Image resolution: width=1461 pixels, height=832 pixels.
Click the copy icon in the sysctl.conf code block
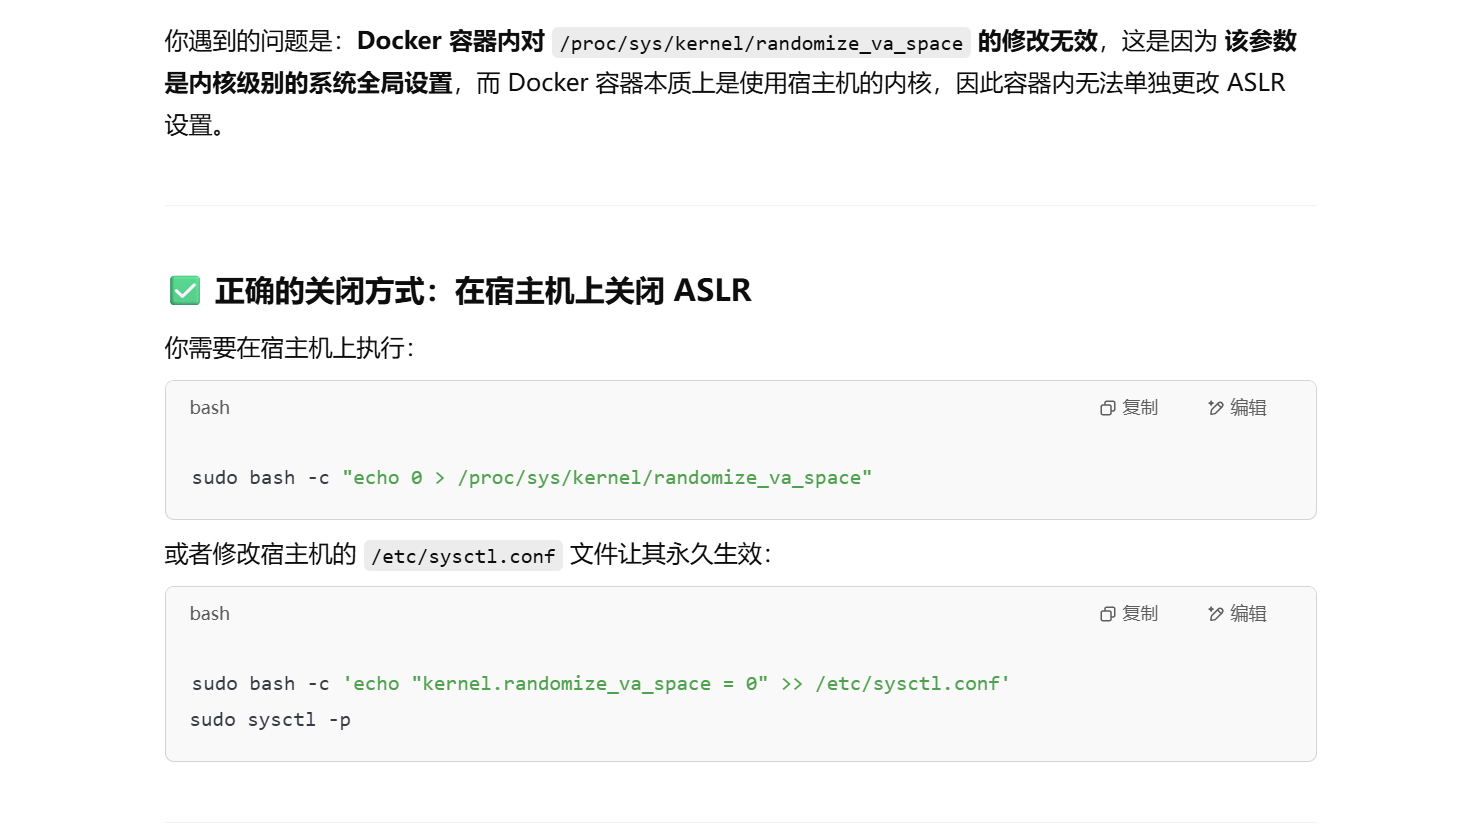[1107, 614]
